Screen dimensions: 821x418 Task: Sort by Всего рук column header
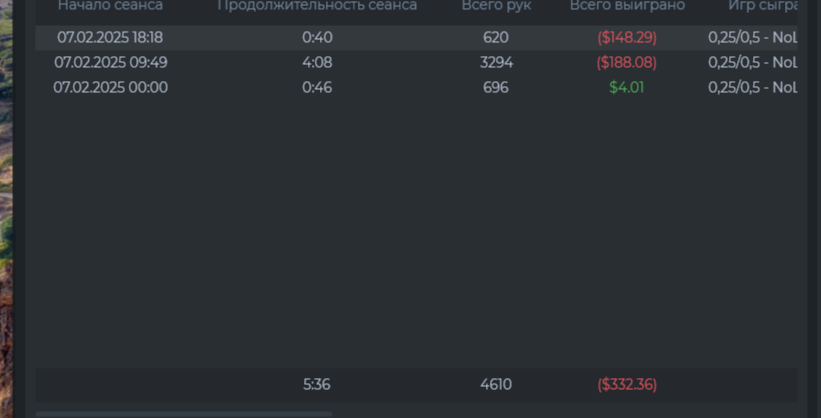(x=496, y=6)
